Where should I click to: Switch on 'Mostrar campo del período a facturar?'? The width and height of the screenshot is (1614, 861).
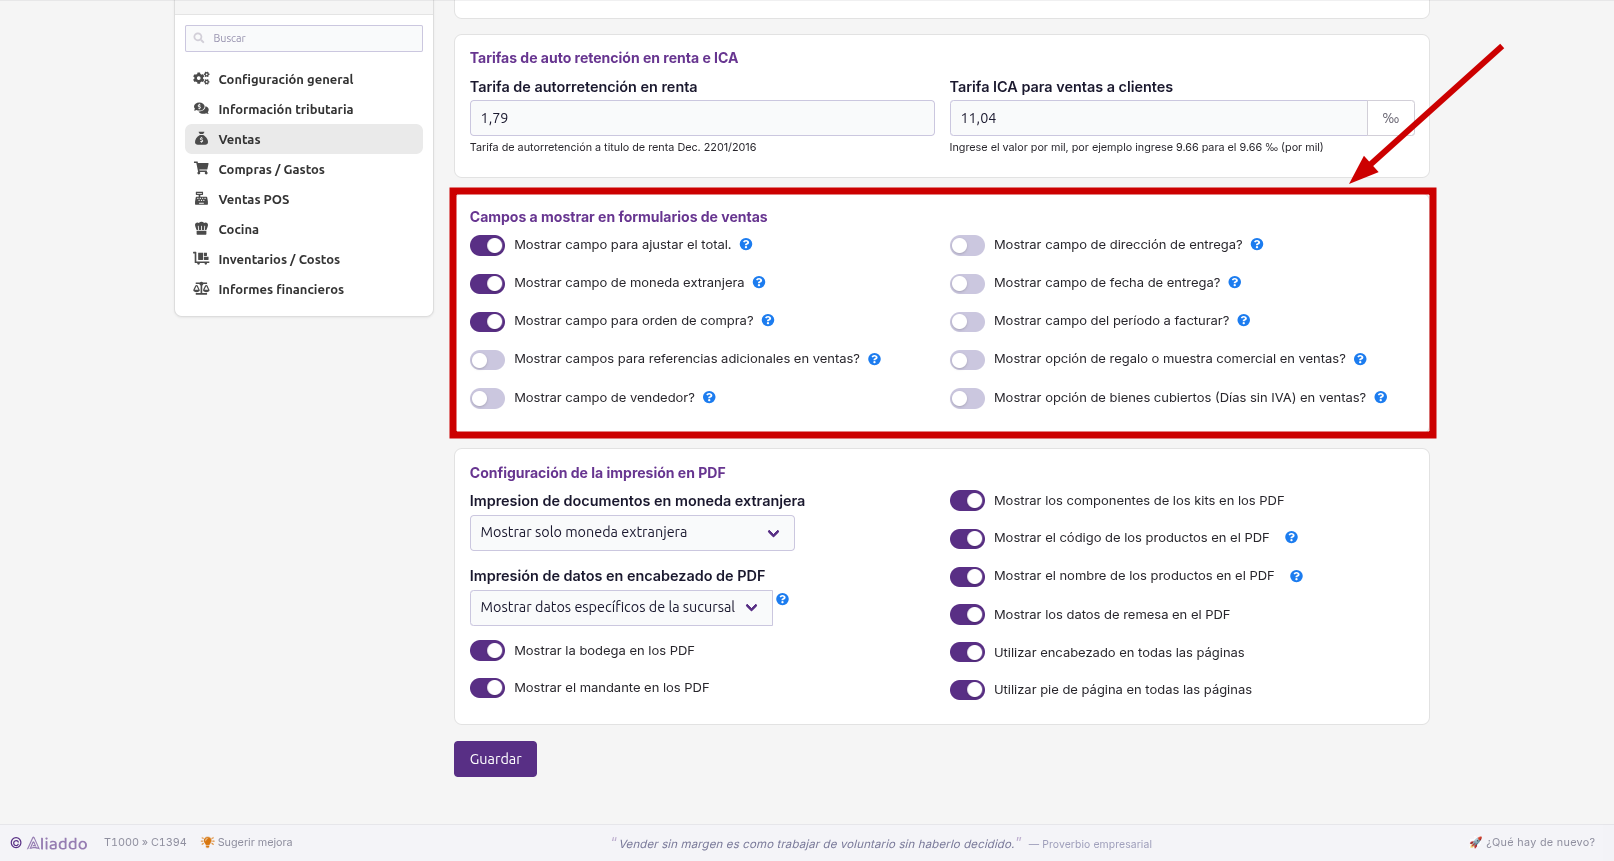(x=967, y=321)
